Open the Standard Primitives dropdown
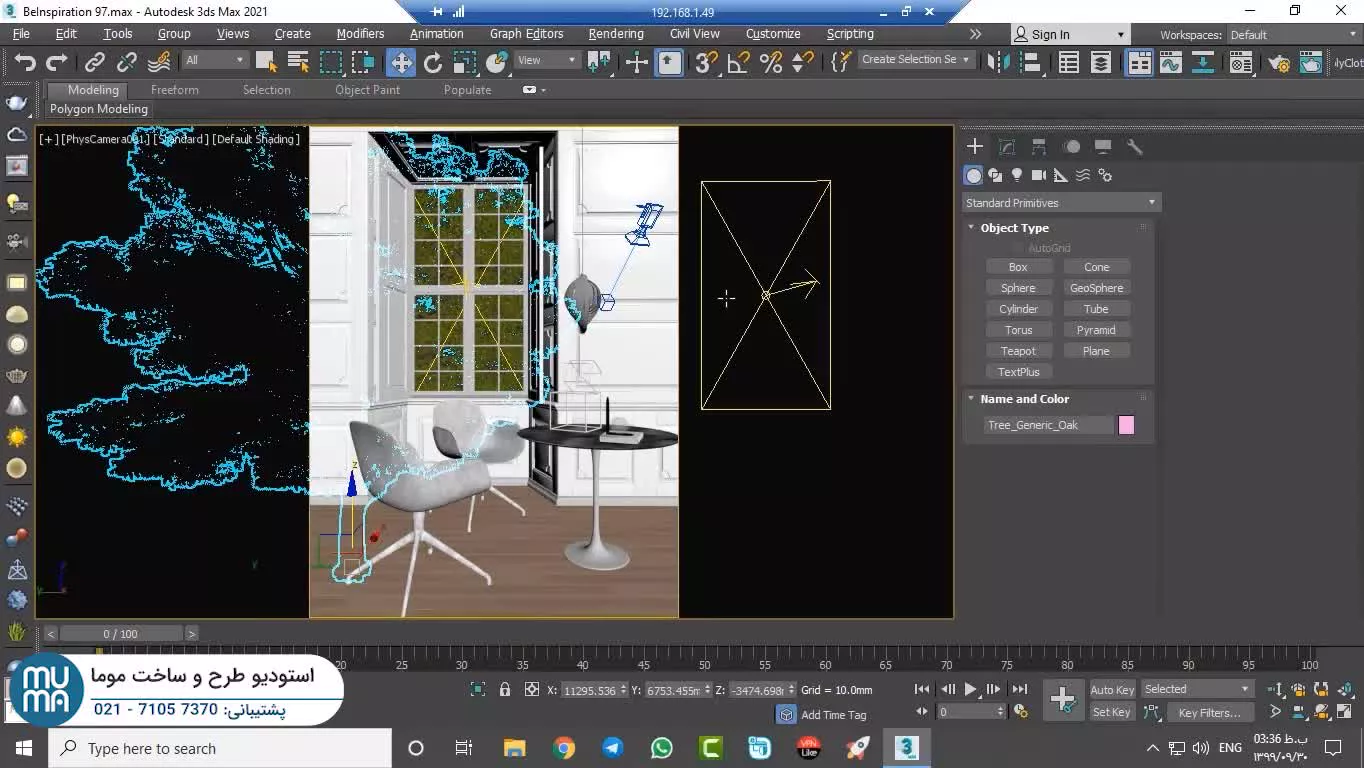This screenshot has height=768, width=1364. [1061, 203]
